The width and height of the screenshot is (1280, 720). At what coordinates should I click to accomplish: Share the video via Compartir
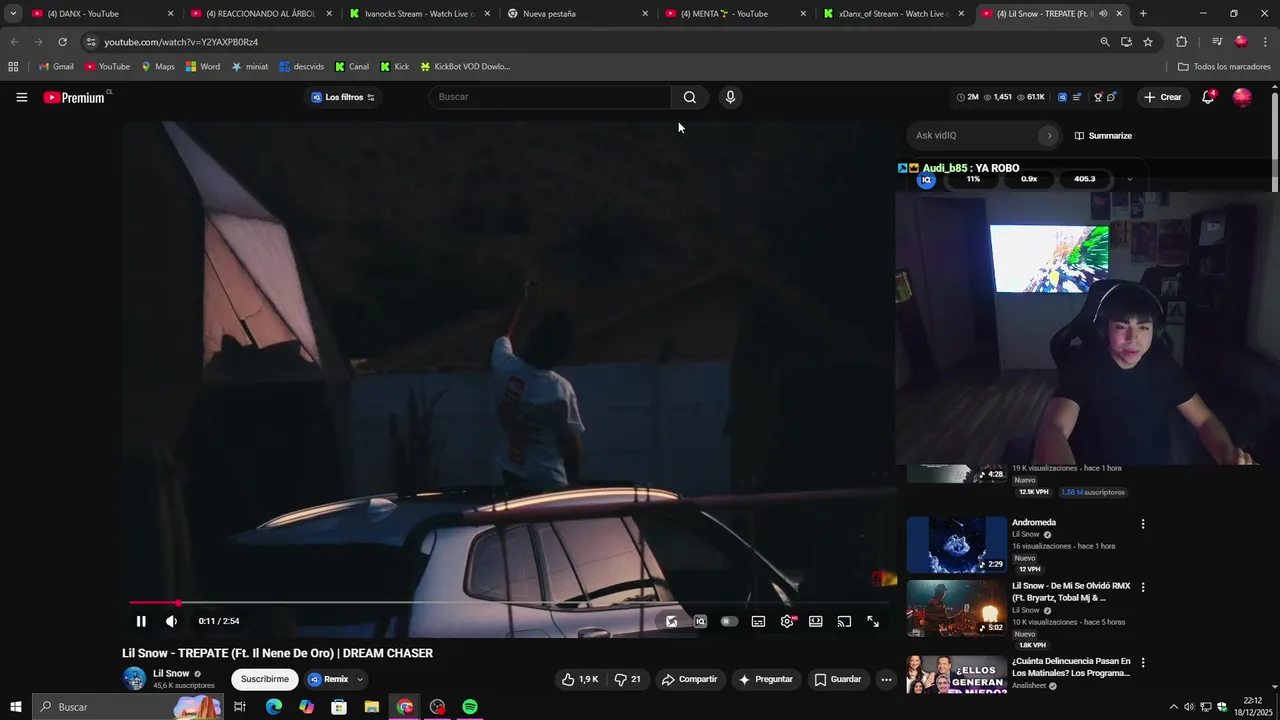(689, 679)
